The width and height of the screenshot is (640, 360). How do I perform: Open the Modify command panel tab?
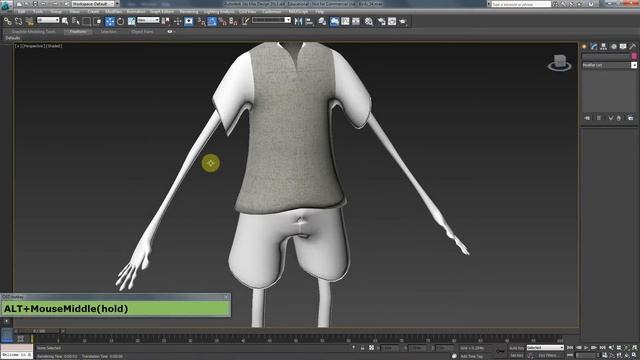point(594,47)
